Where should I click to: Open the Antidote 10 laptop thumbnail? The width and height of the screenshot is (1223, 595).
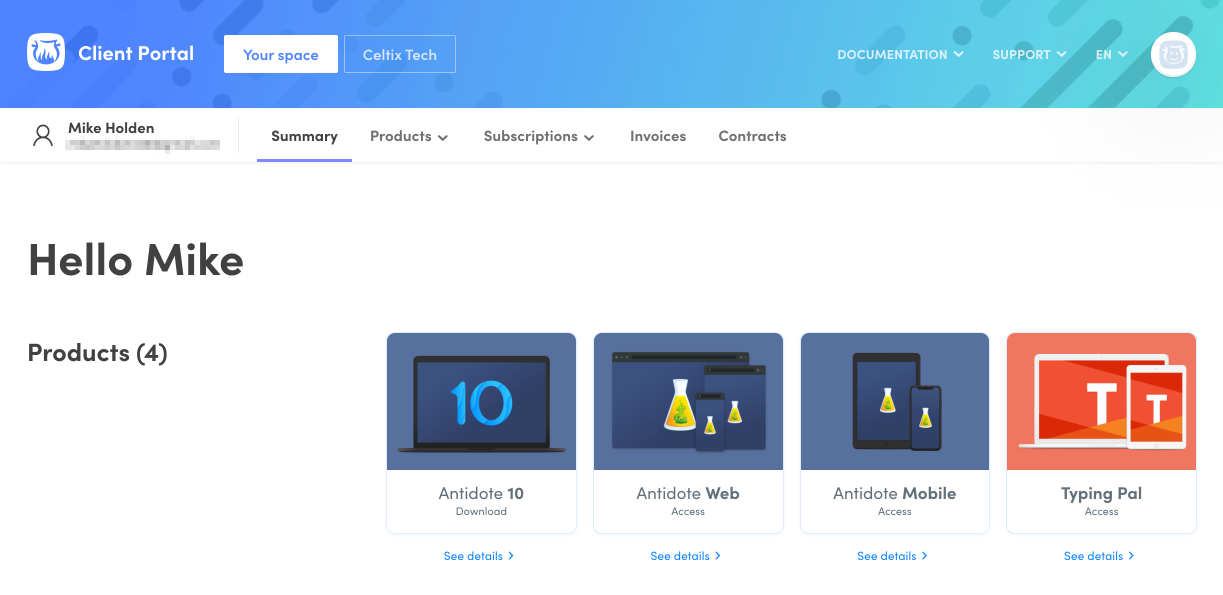click(x=481, y=401)
